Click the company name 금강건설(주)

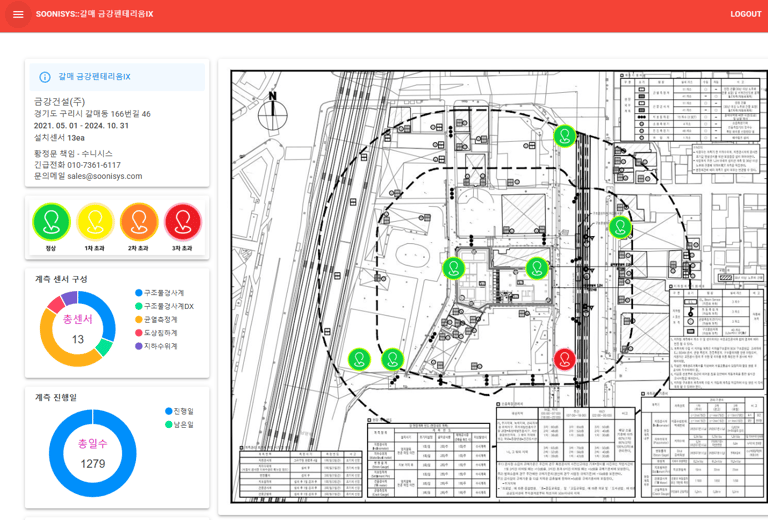click(59, 102)
